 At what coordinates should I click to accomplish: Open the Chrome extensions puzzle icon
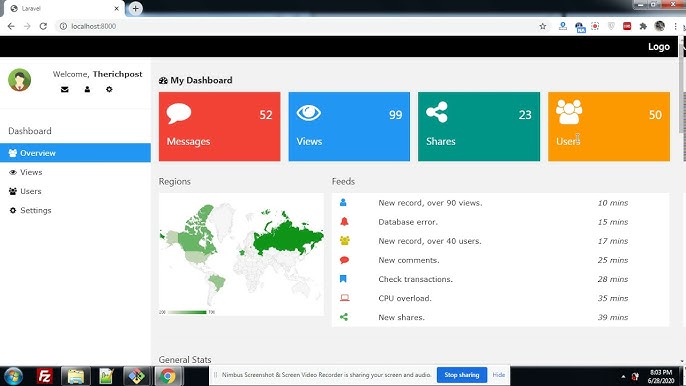[643, 26]
